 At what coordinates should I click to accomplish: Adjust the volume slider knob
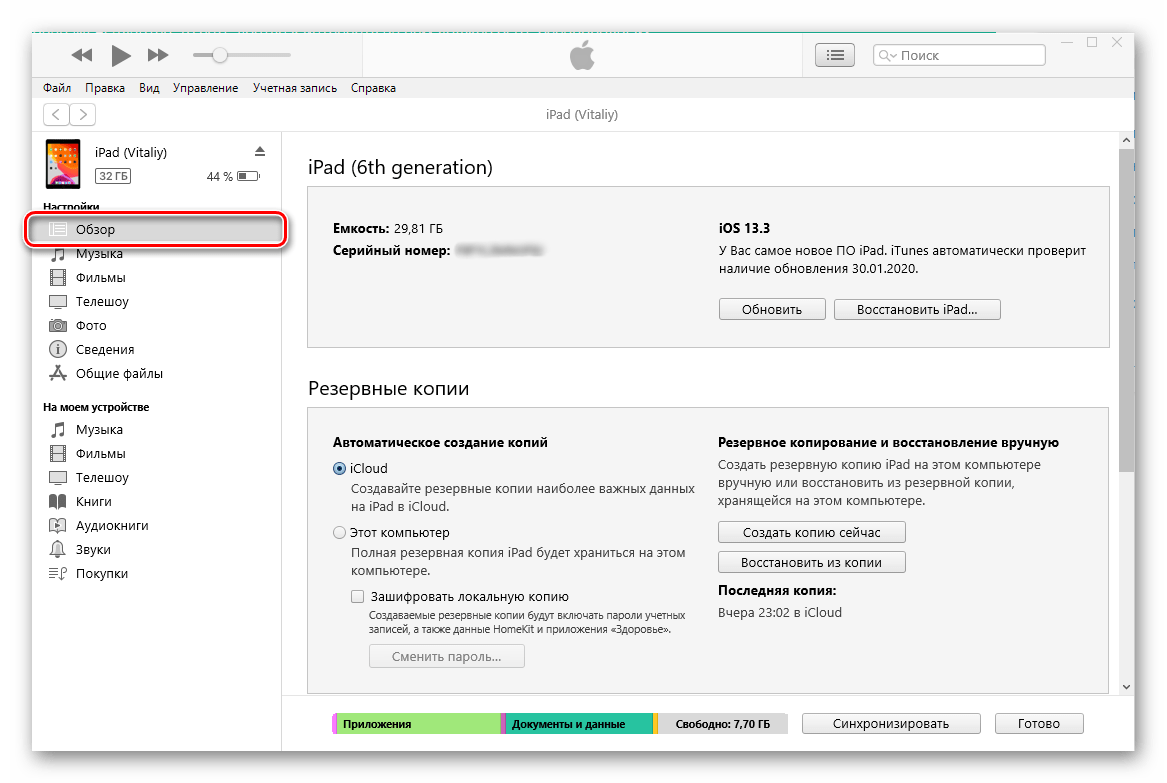(220, 55)
